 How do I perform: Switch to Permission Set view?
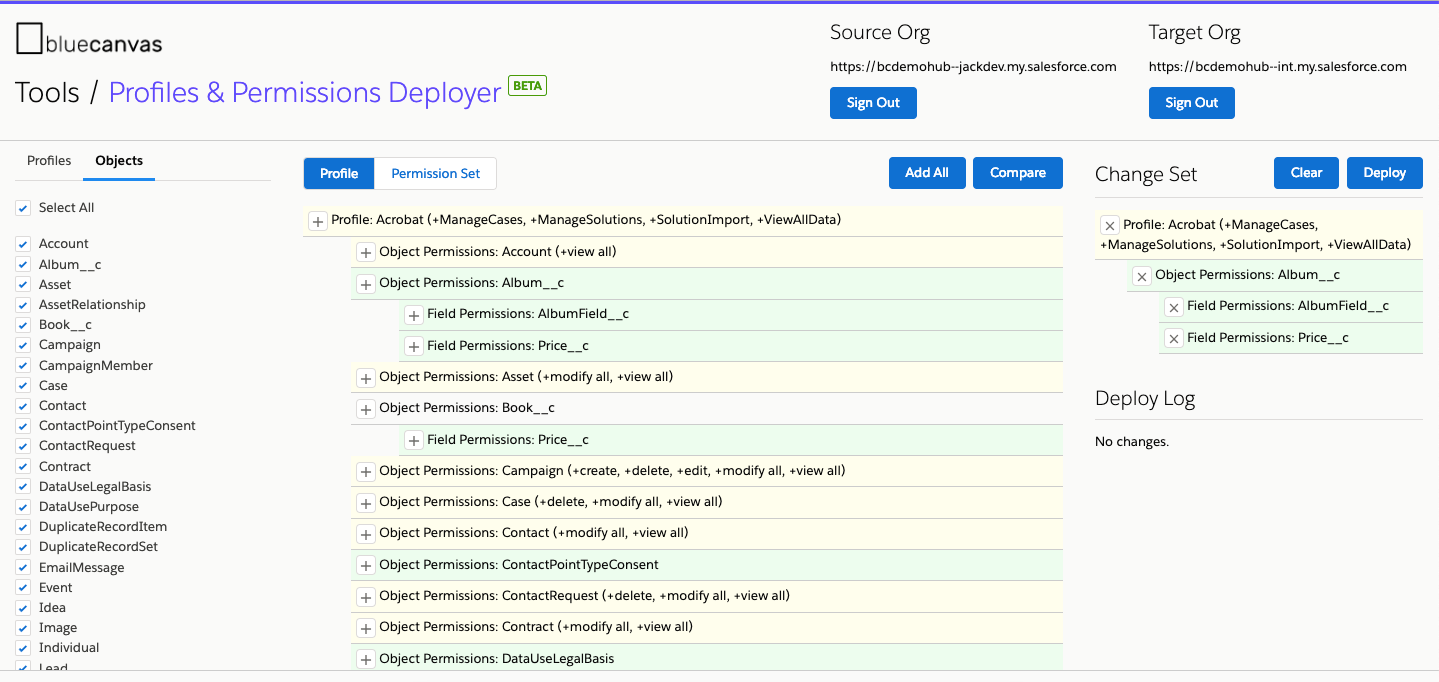point(436,174)
